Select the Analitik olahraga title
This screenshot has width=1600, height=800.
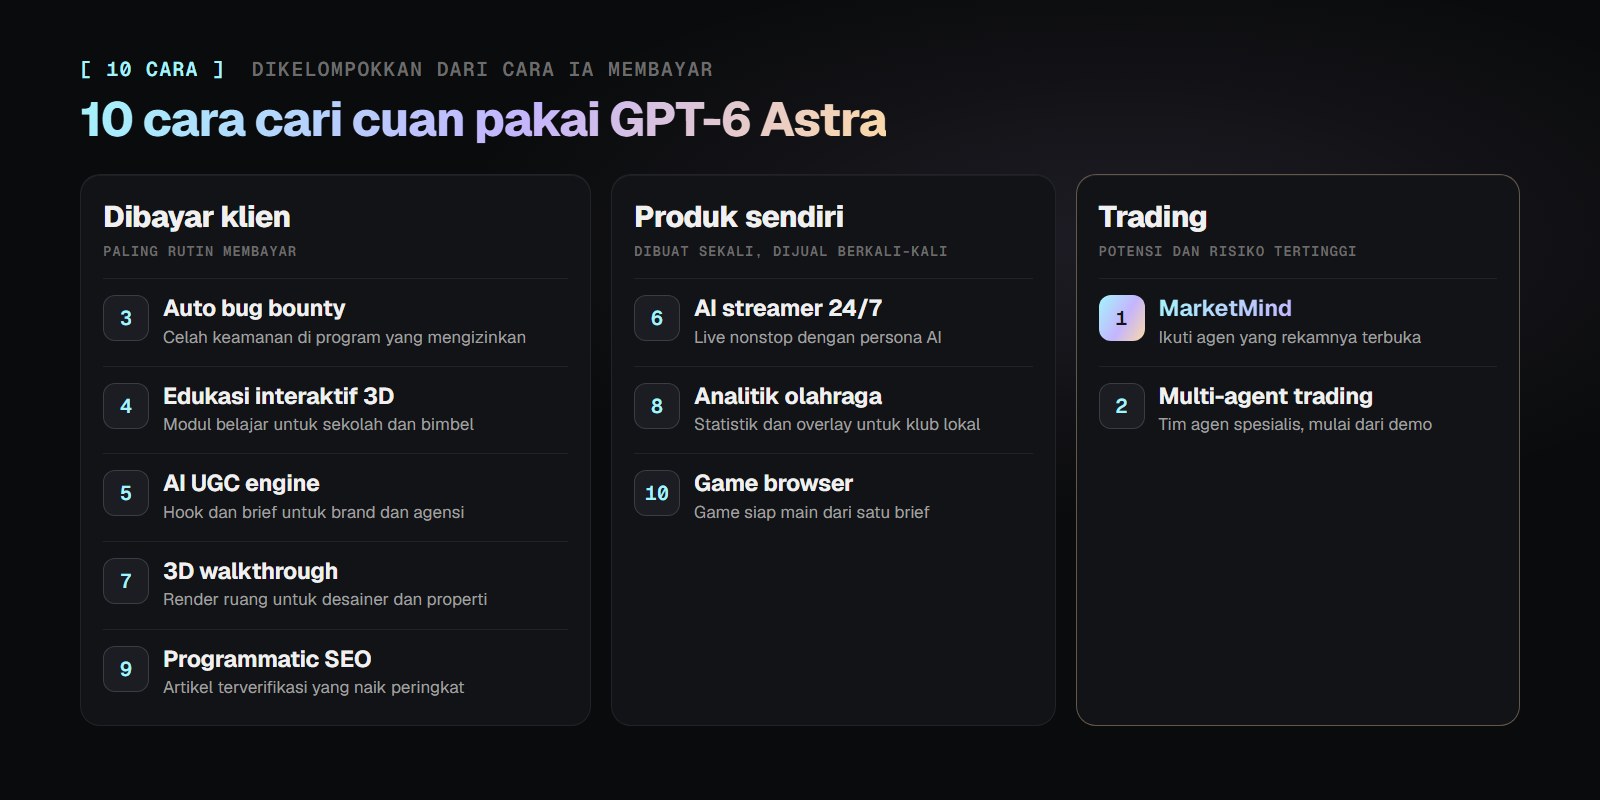click(788, 396)
